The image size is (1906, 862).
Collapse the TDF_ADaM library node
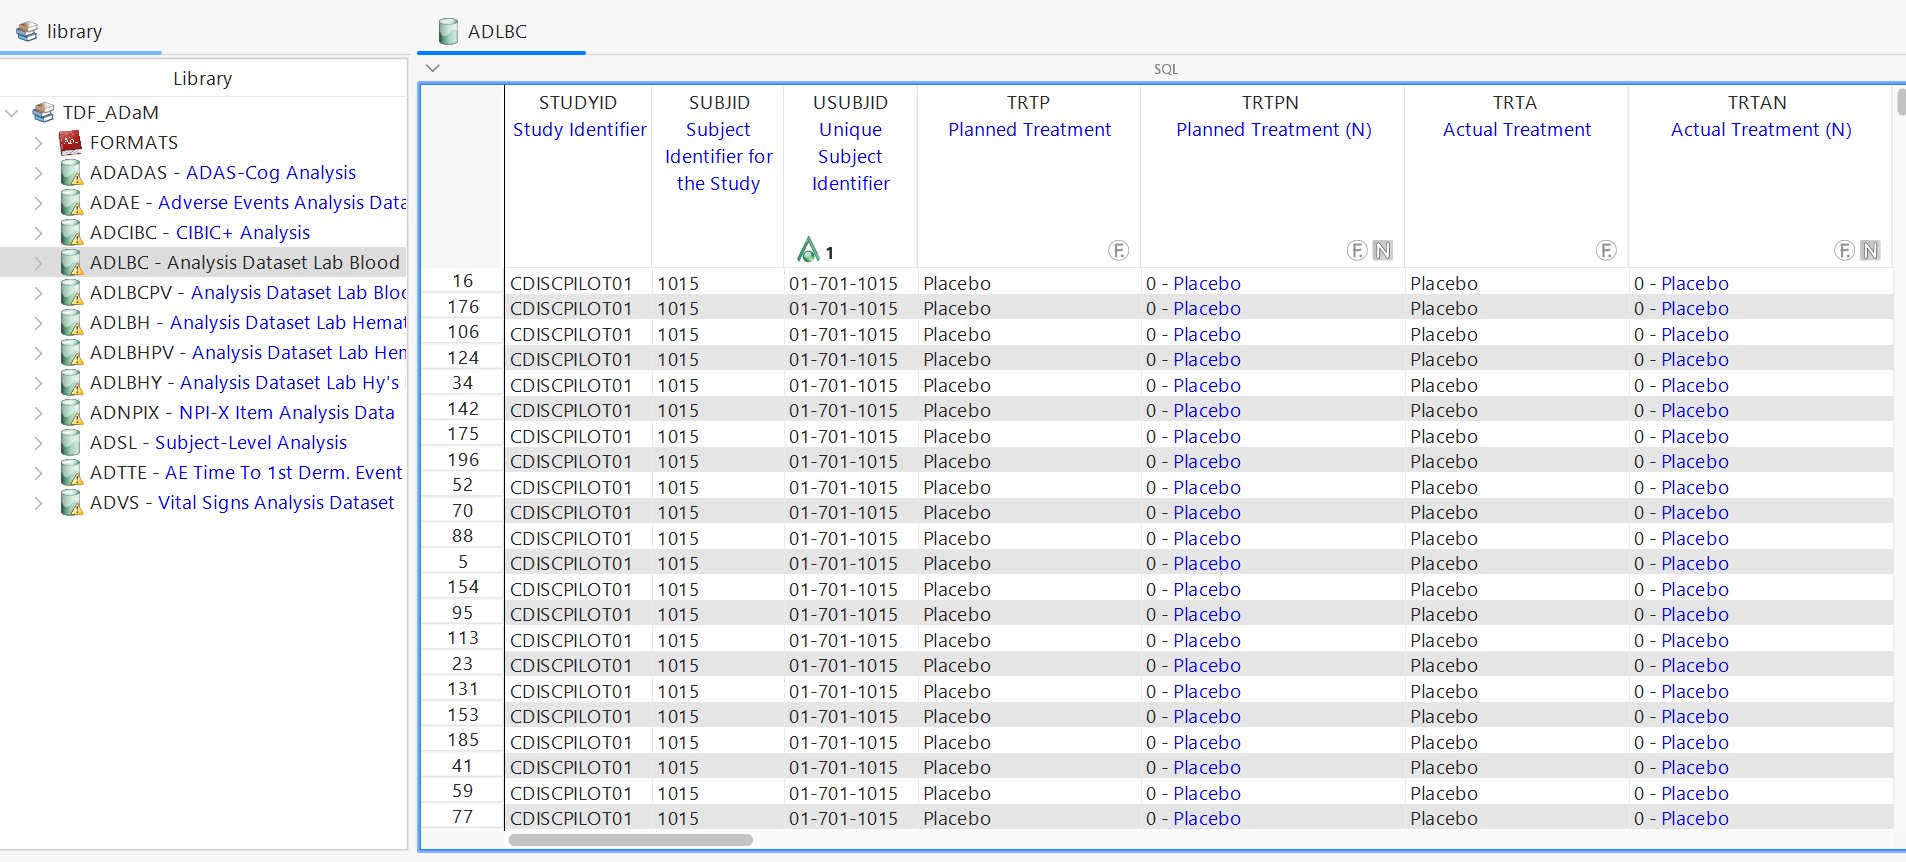coord(12,113)
